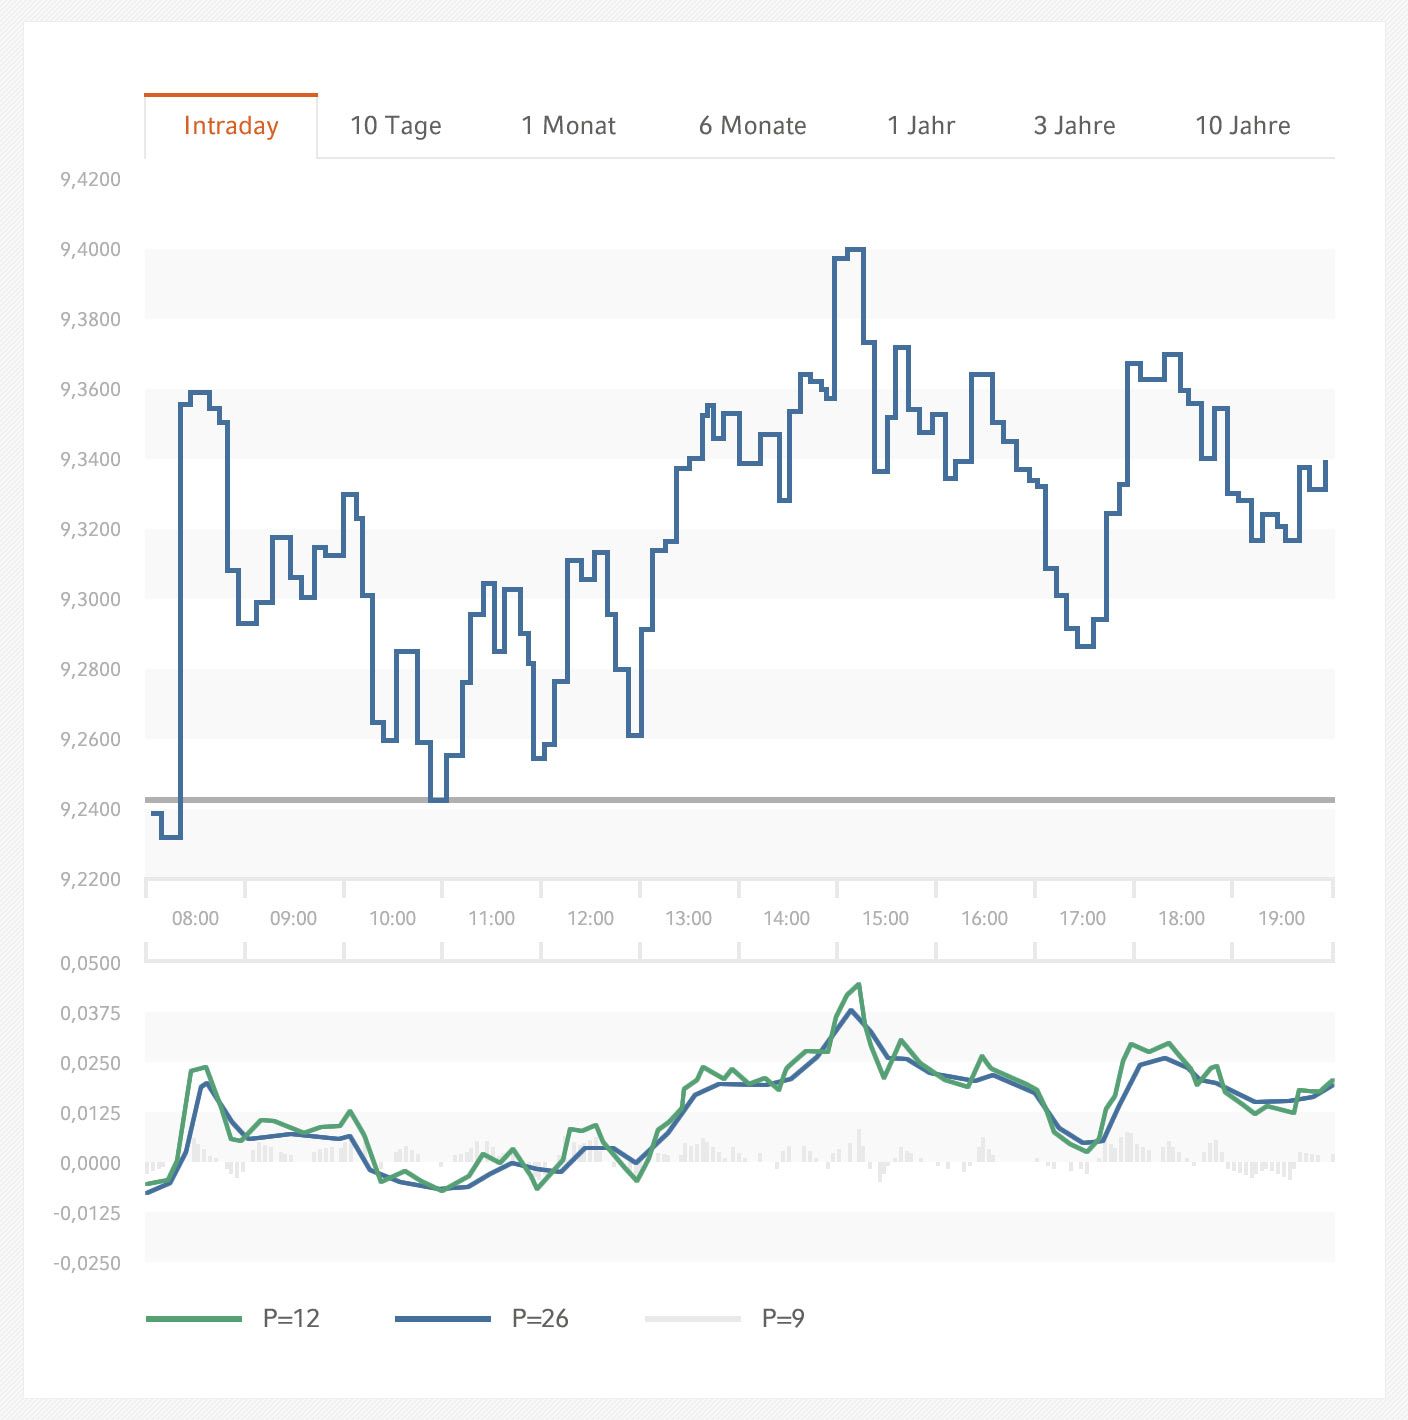1408x1420 pixels.
Task: Click the 9,3600 price axis label
Action: (x=90, y=390)
